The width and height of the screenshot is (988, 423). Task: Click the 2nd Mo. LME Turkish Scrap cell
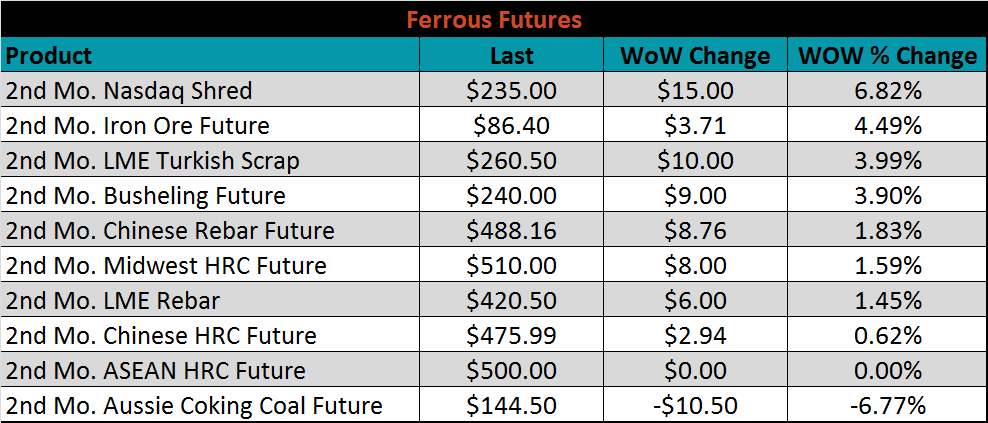[x=210, y=160]
